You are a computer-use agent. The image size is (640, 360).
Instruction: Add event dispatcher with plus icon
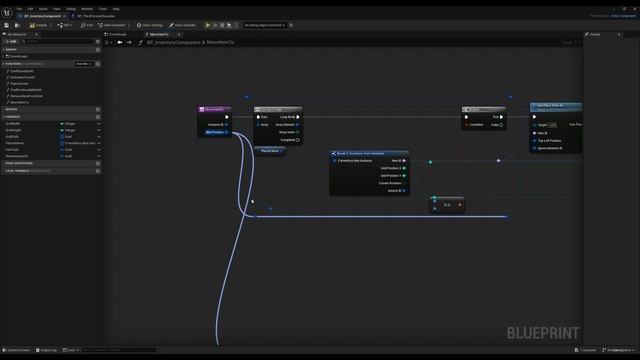98,163
